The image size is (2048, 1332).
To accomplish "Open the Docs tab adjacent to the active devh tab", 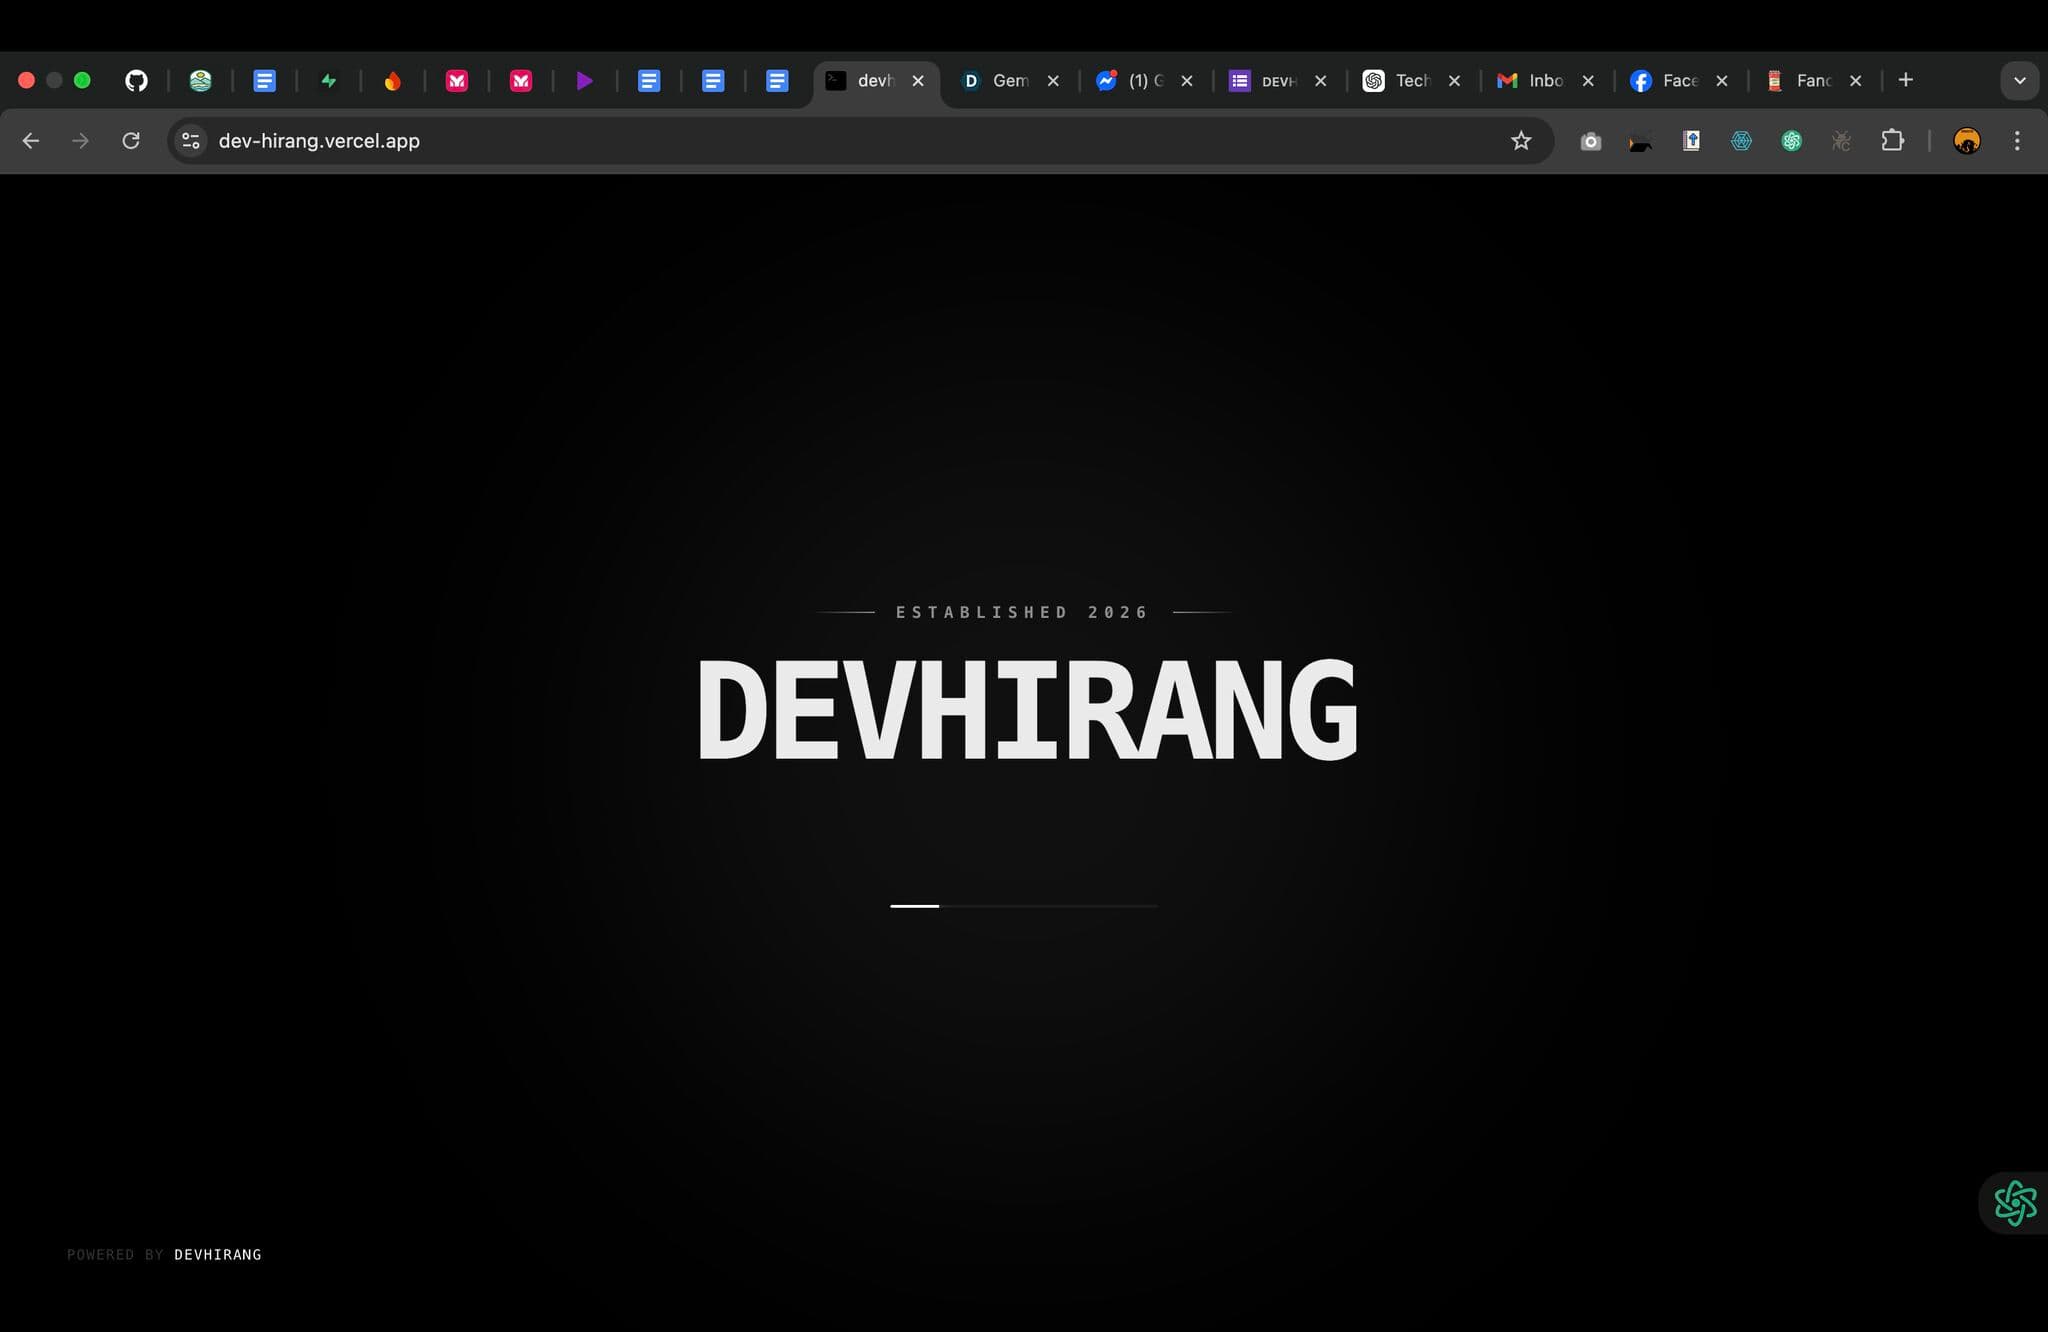I will [x=777, y=81].
